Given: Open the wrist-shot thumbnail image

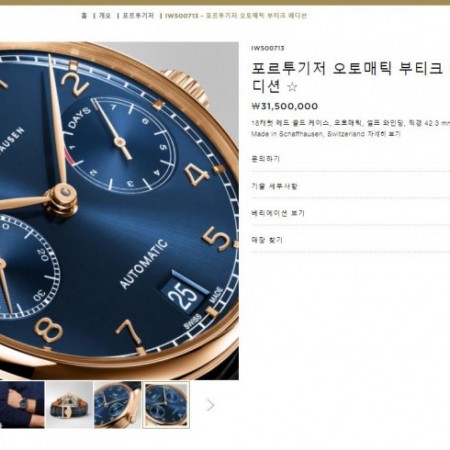Looking at the screenshot, I should tap(22, 405).
